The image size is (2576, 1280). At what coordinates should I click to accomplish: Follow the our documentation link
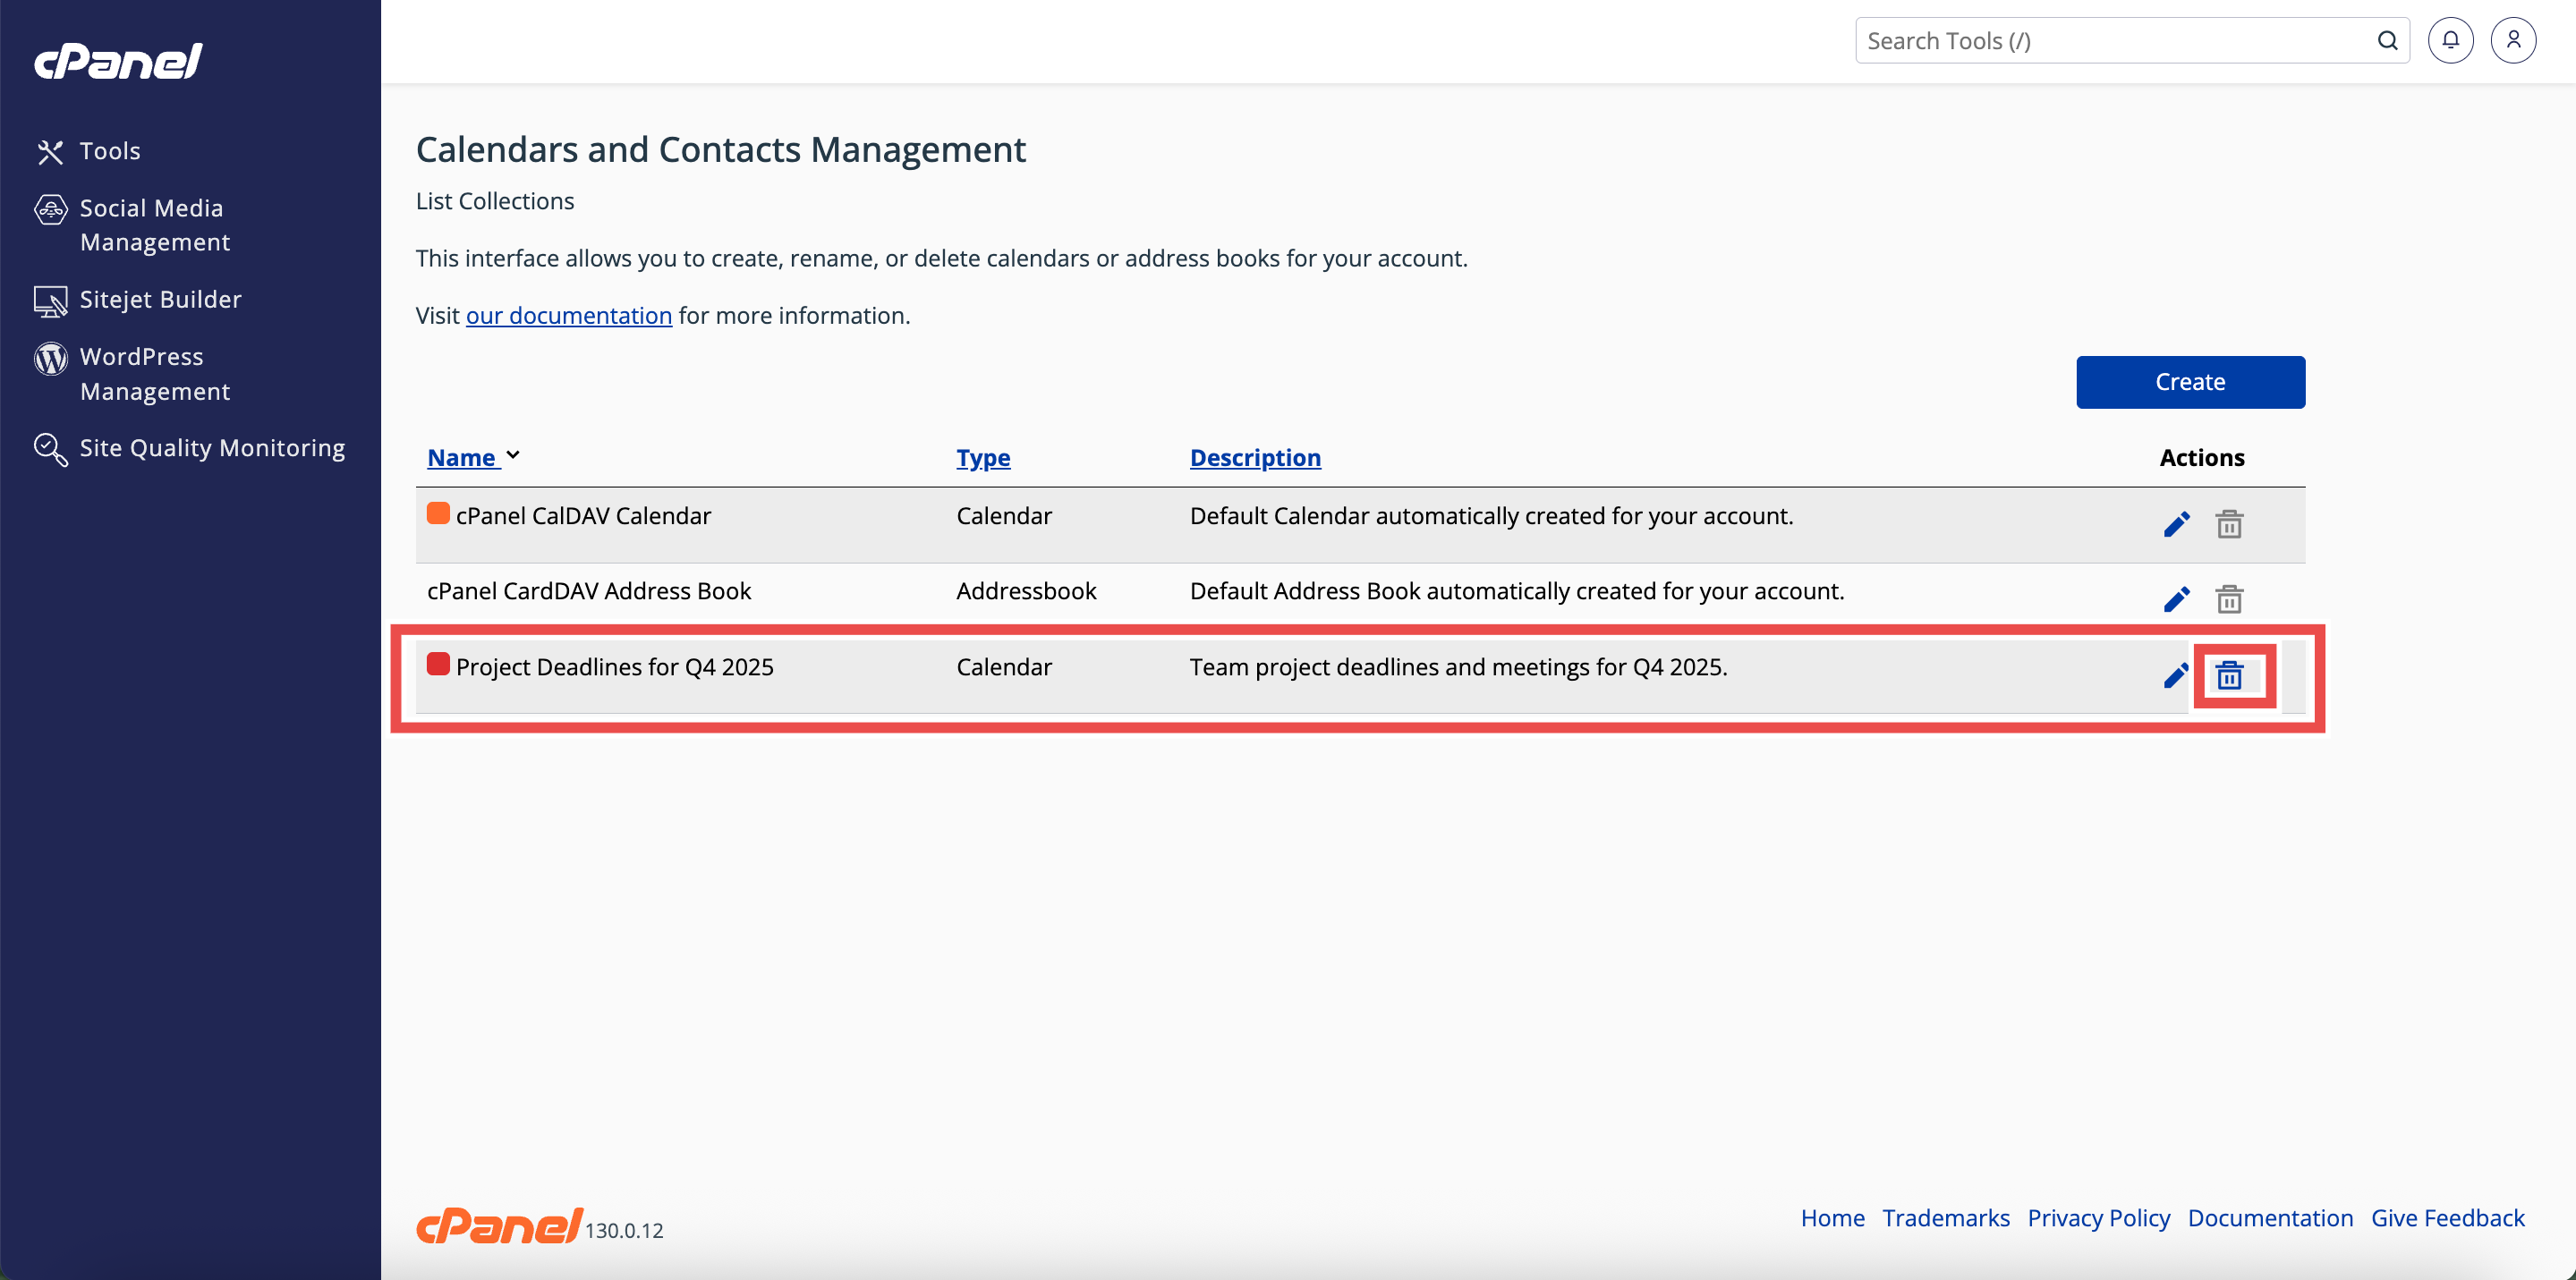568,315
